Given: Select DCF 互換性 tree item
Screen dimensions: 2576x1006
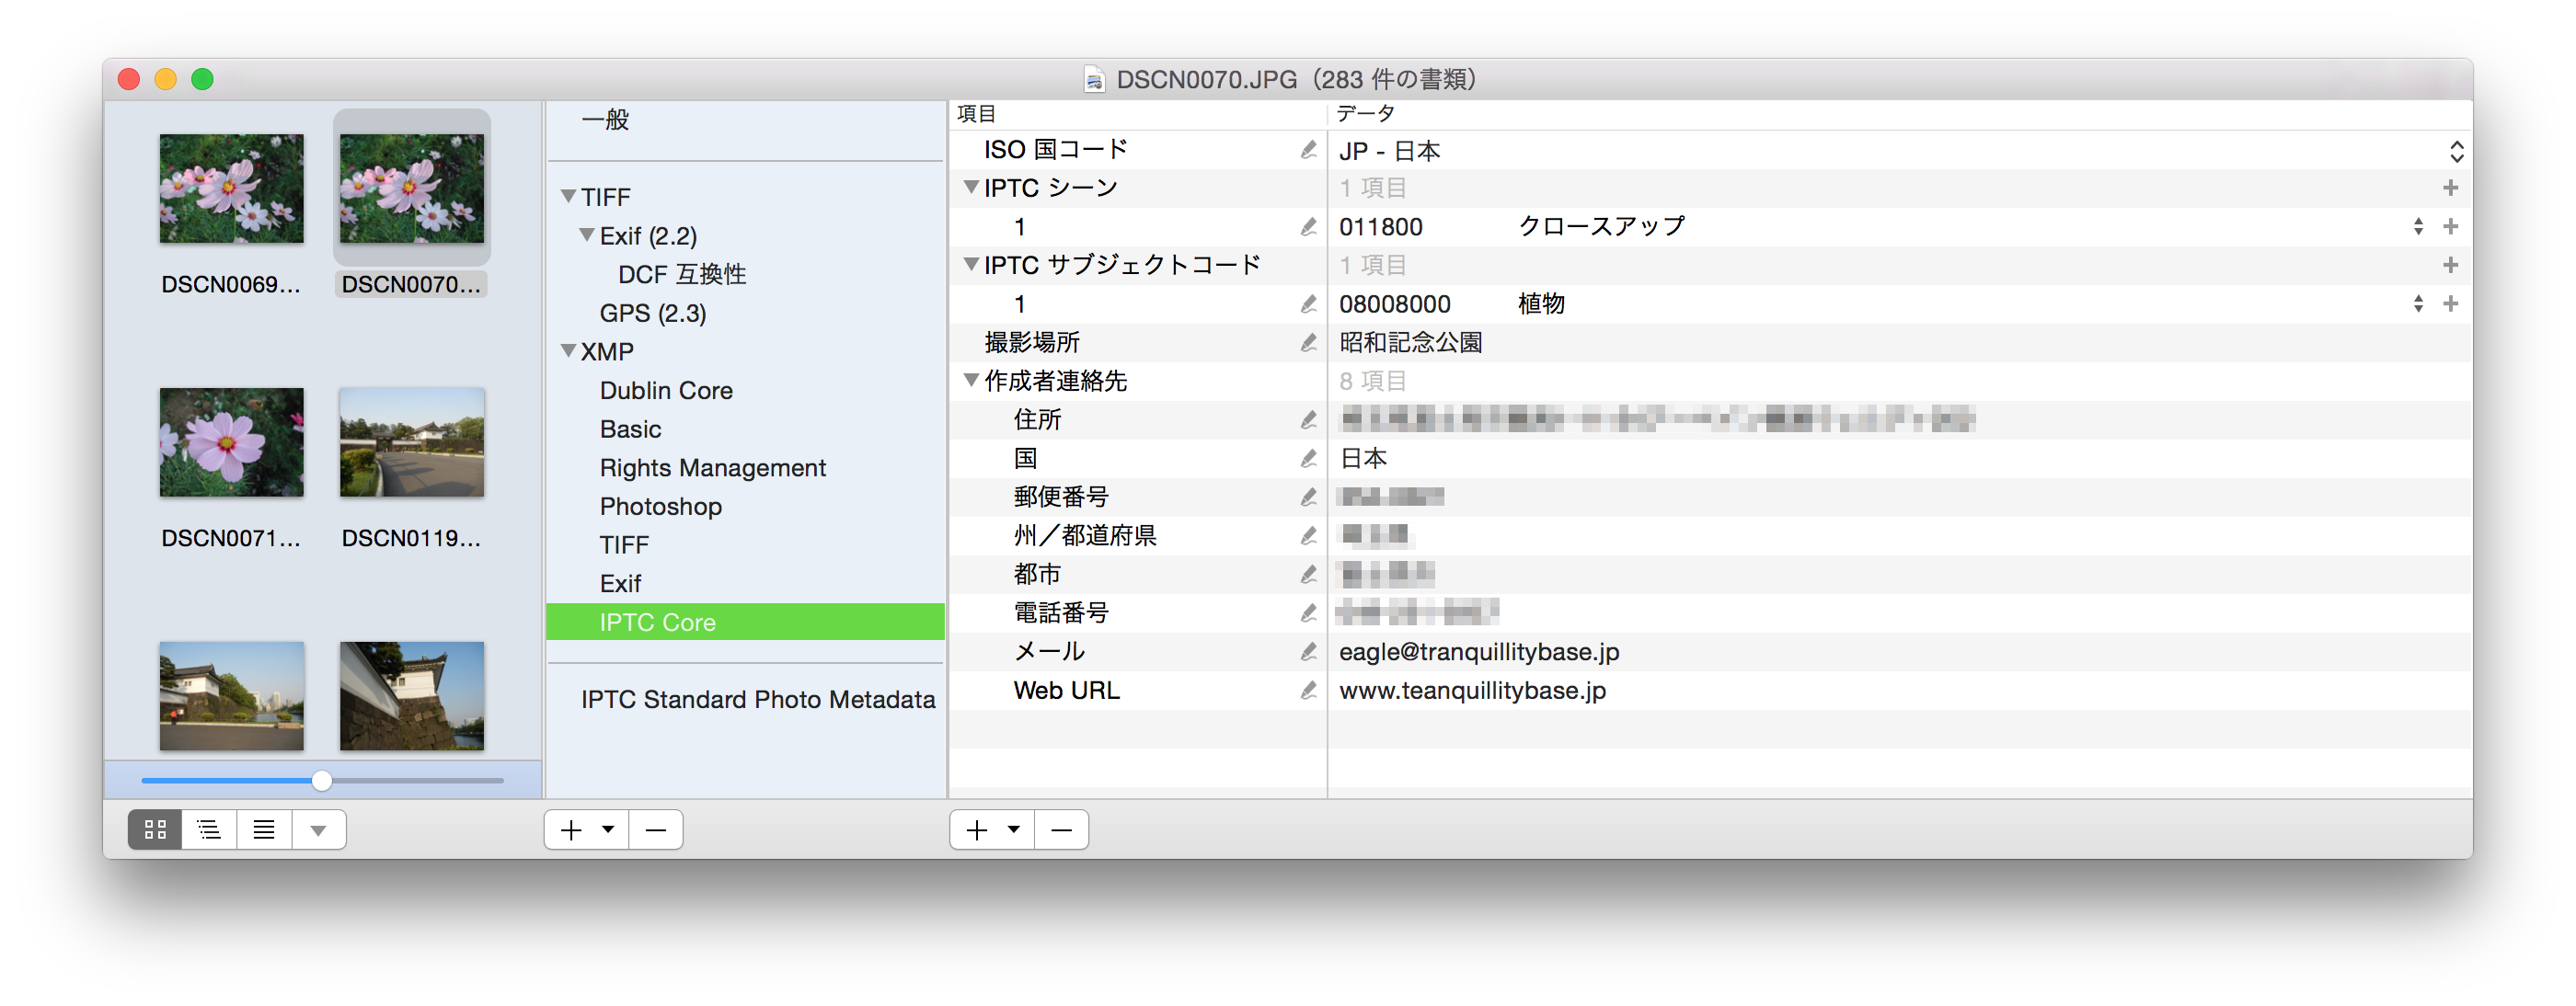Looking at the screenshot, I should pyautogui.click(x=682, y=274).
